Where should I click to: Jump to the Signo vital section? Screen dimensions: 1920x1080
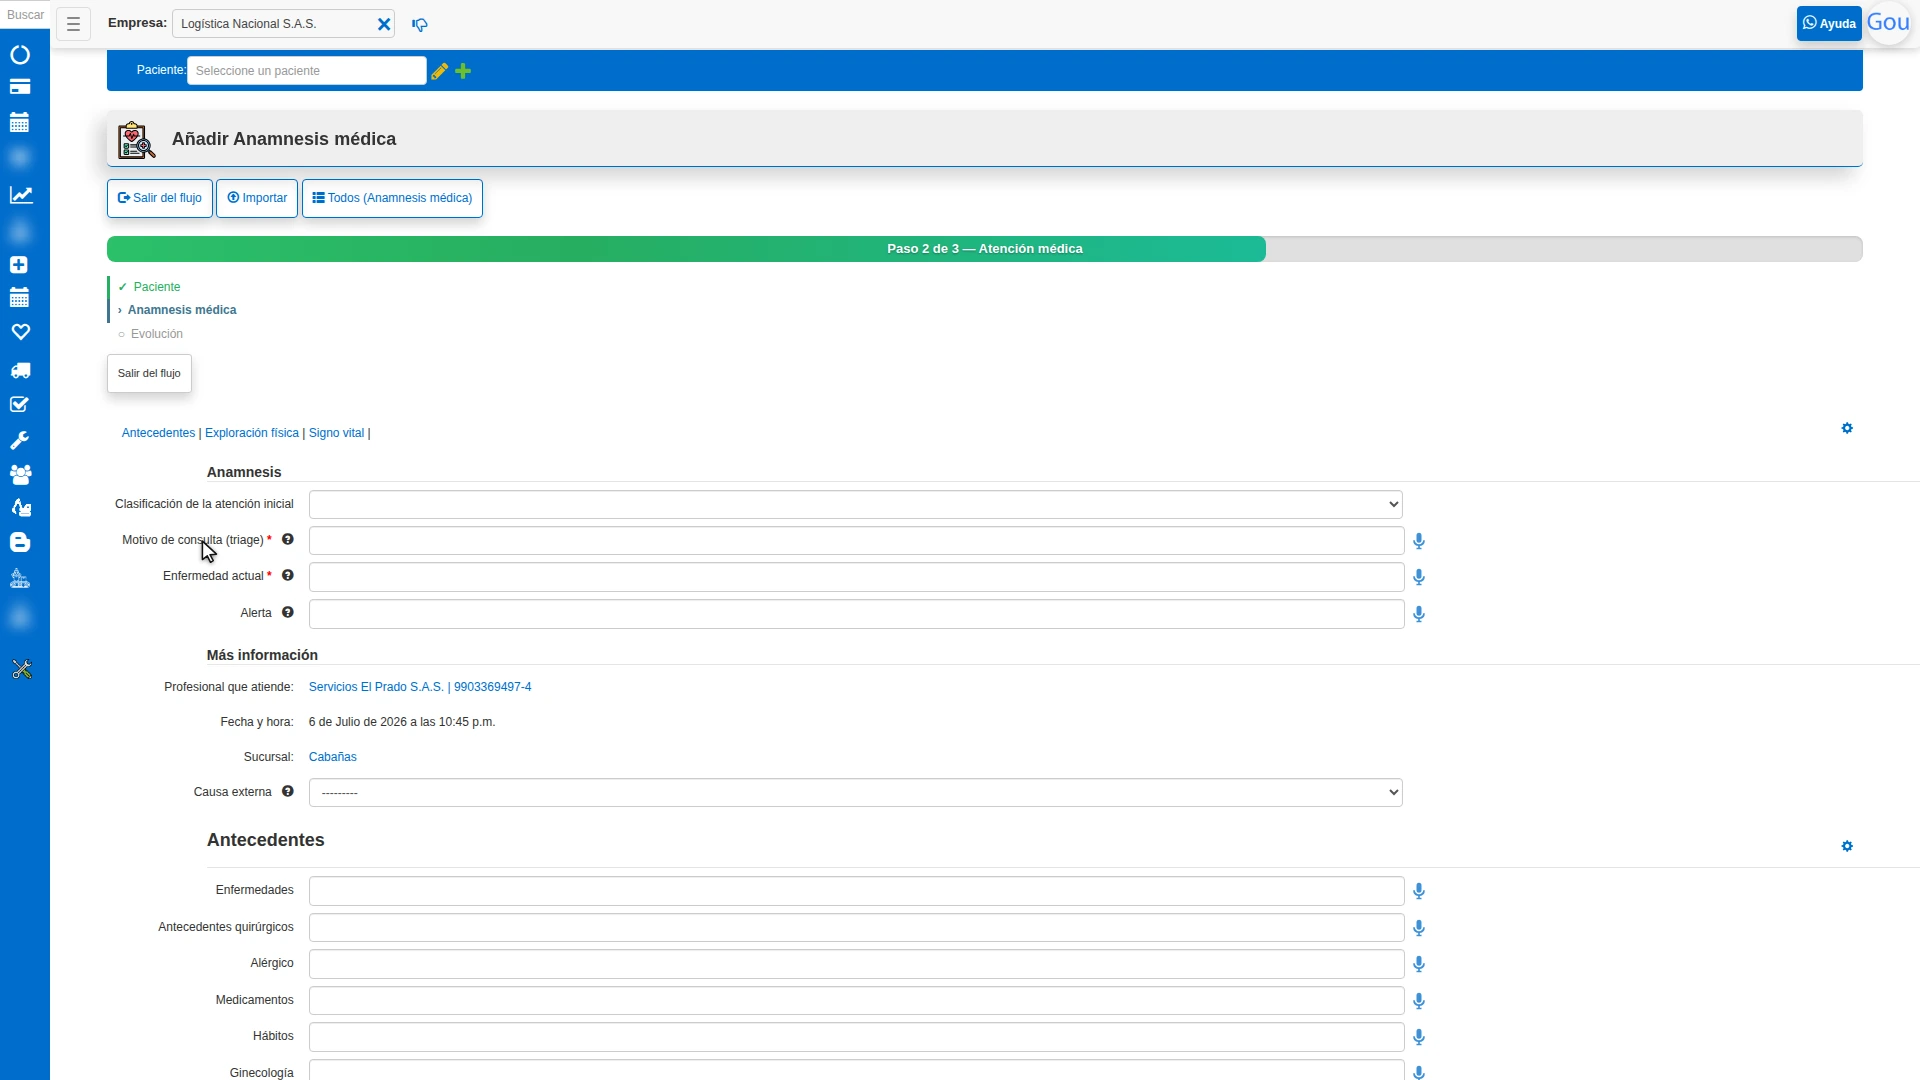click(336, 433)
